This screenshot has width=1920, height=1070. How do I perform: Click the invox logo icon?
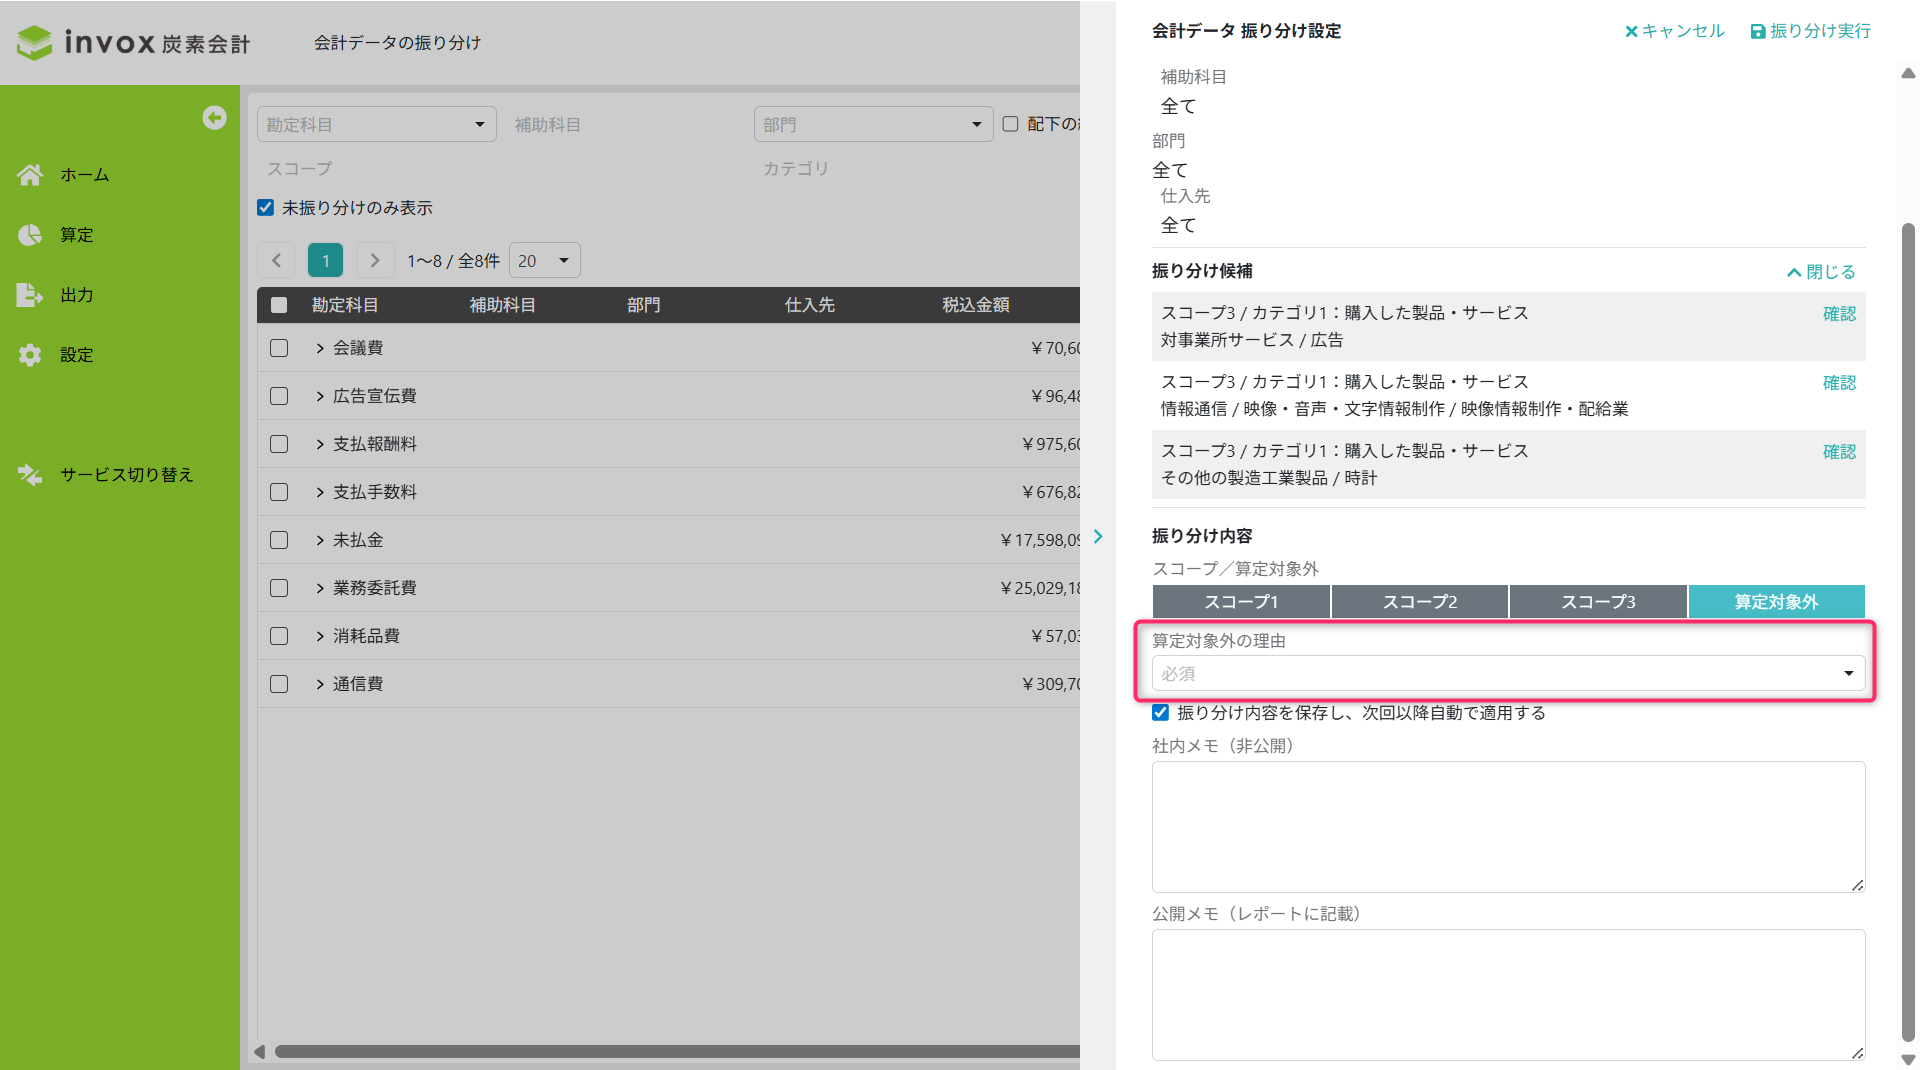click(35, 42)
